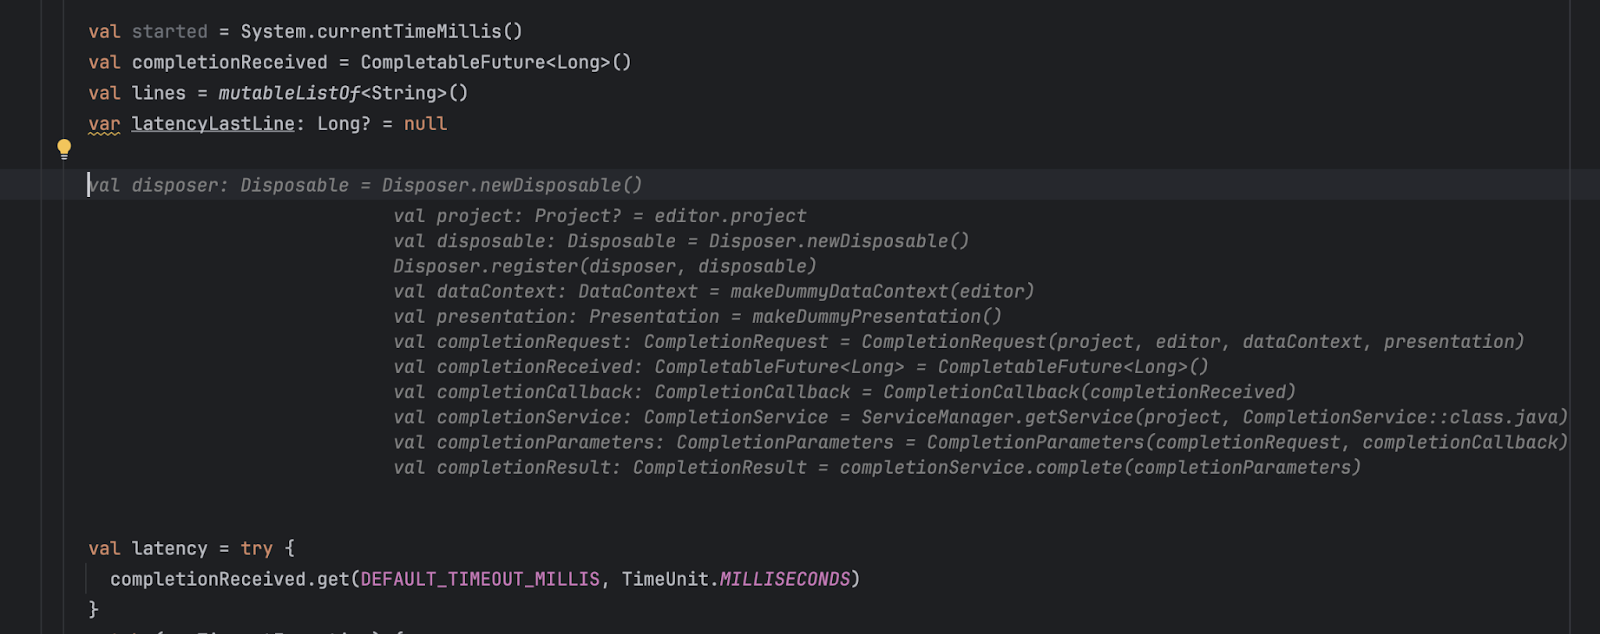Click the 'MILLISECONDS' enum constant
The width and height of the screenshot is (1600, 634).
(x=785, y=579)
